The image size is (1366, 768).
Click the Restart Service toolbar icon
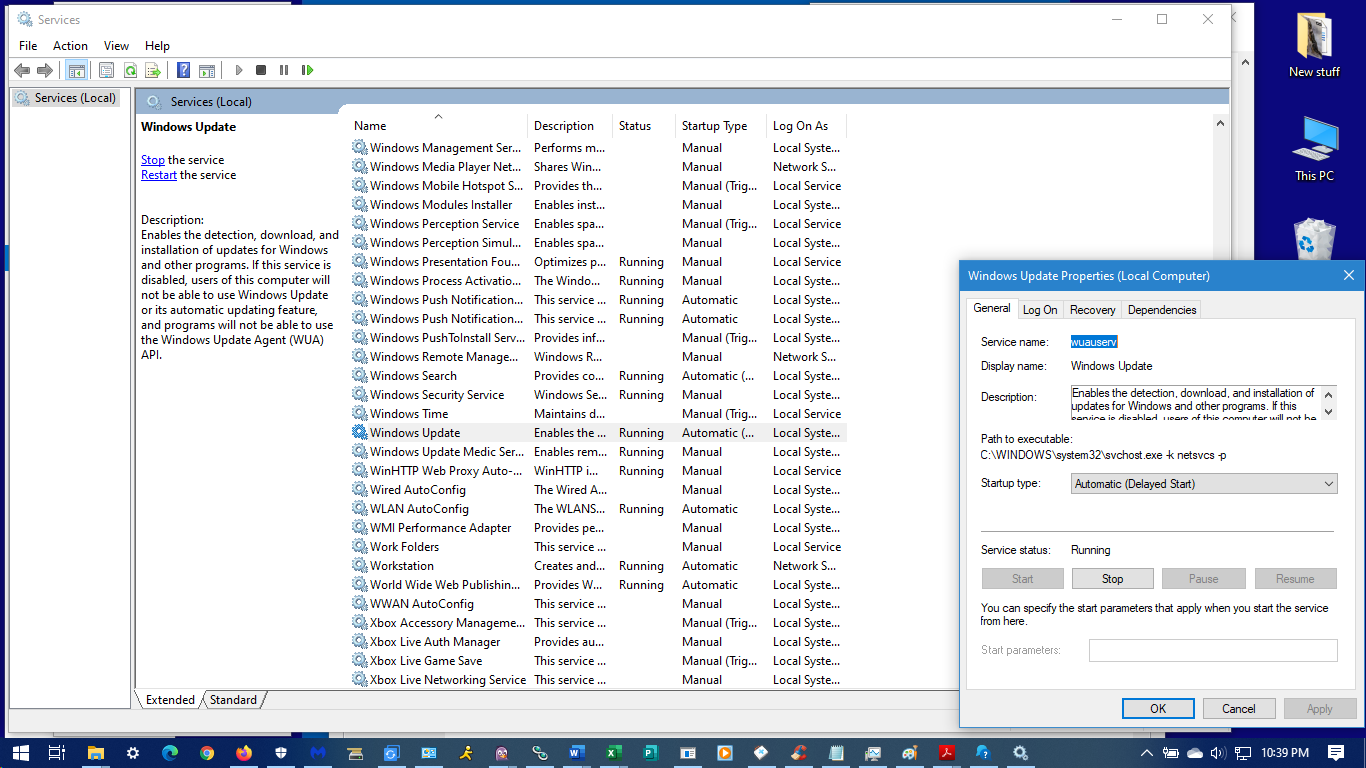tap(307, 70)
